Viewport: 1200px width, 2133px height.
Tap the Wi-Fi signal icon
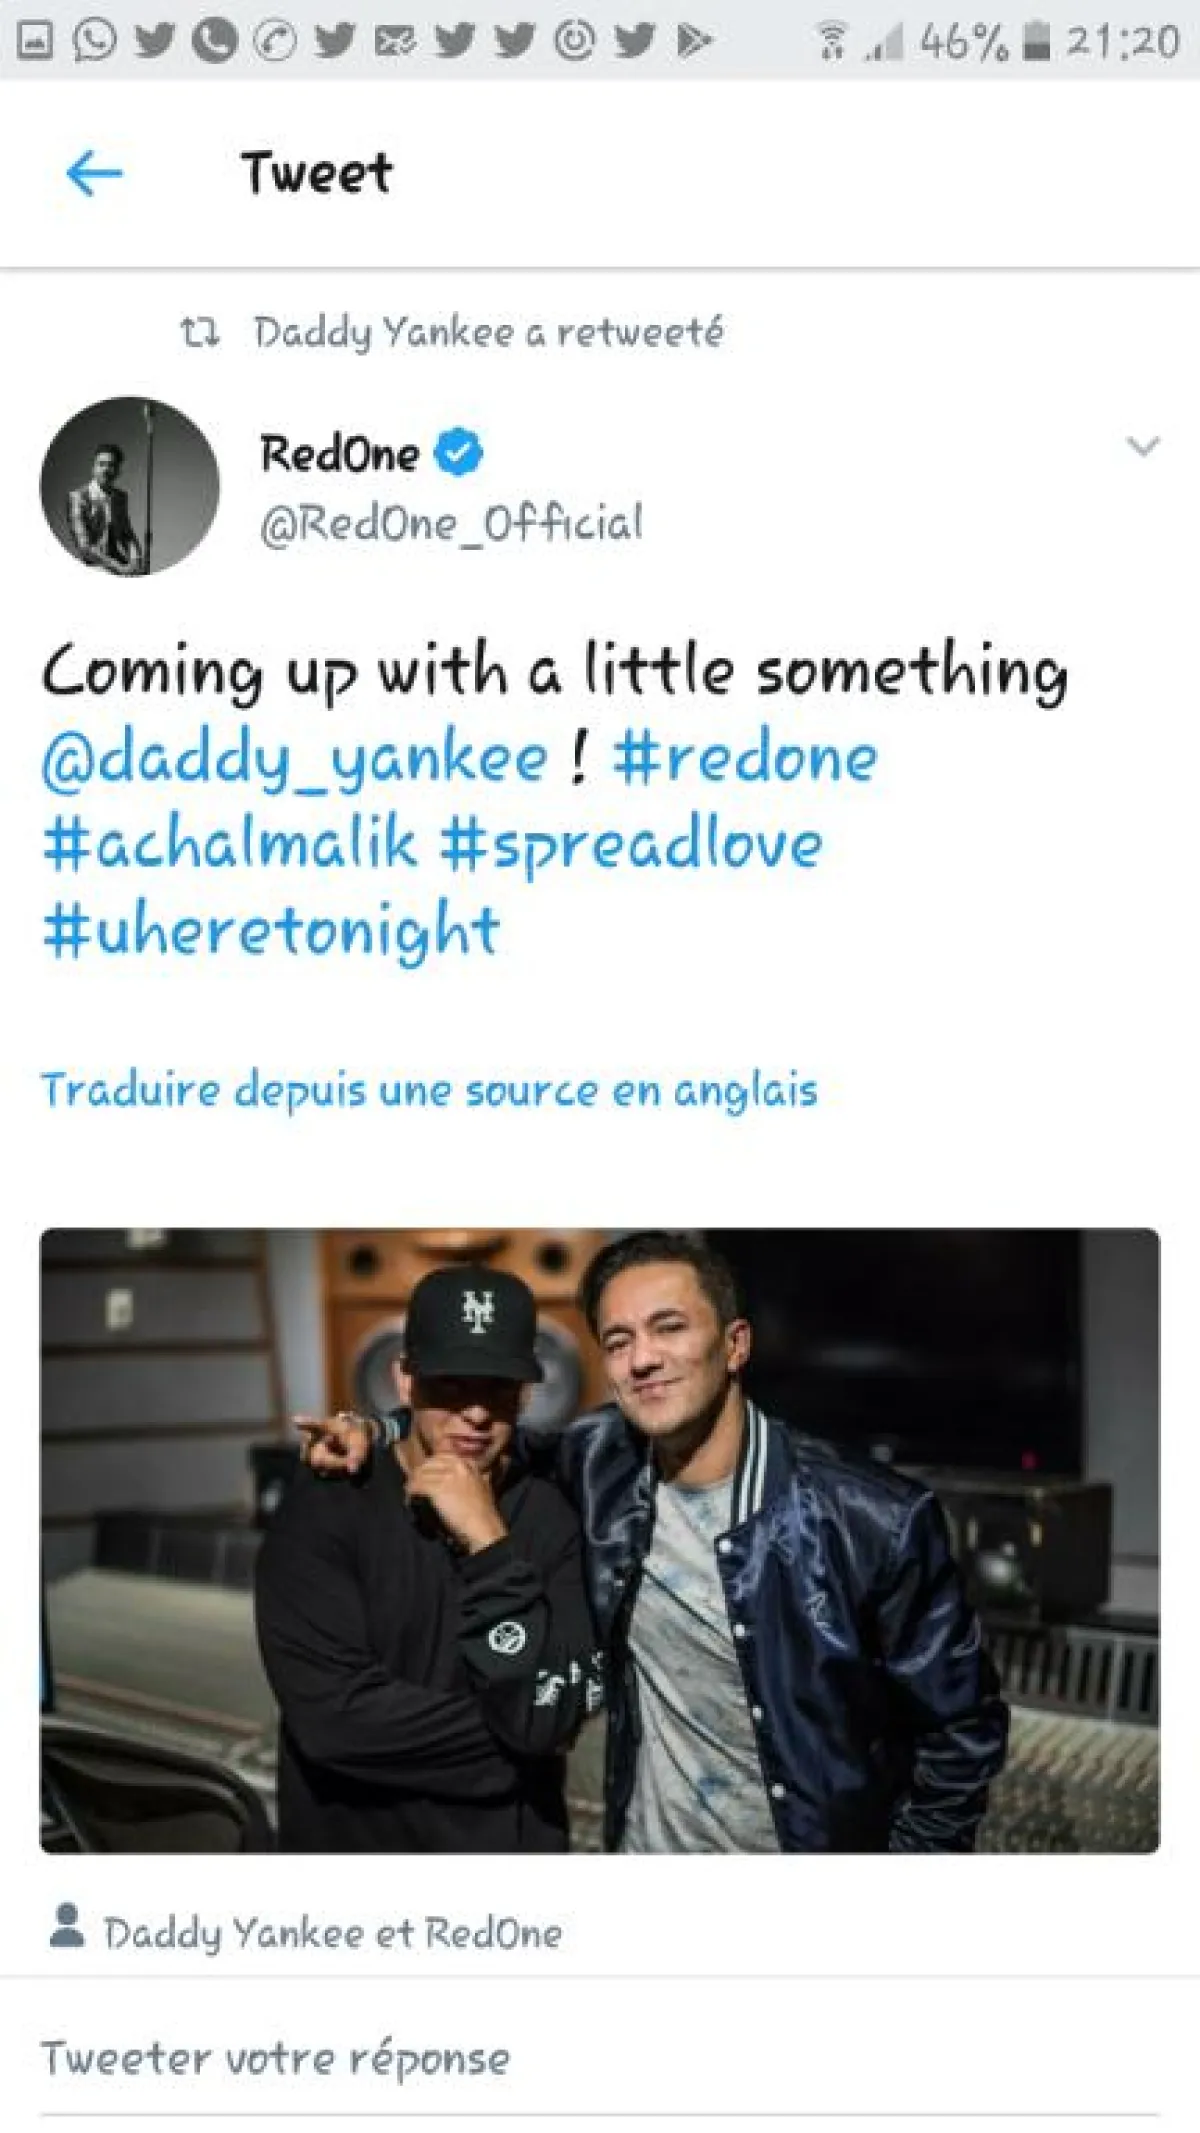pyautogui.click(x=831, y=42)
